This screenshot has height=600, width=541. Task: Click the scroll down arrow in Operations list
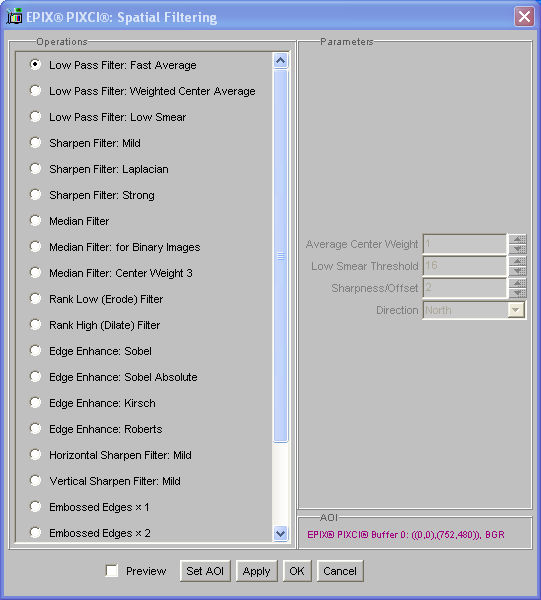click(x=280, y=533)
